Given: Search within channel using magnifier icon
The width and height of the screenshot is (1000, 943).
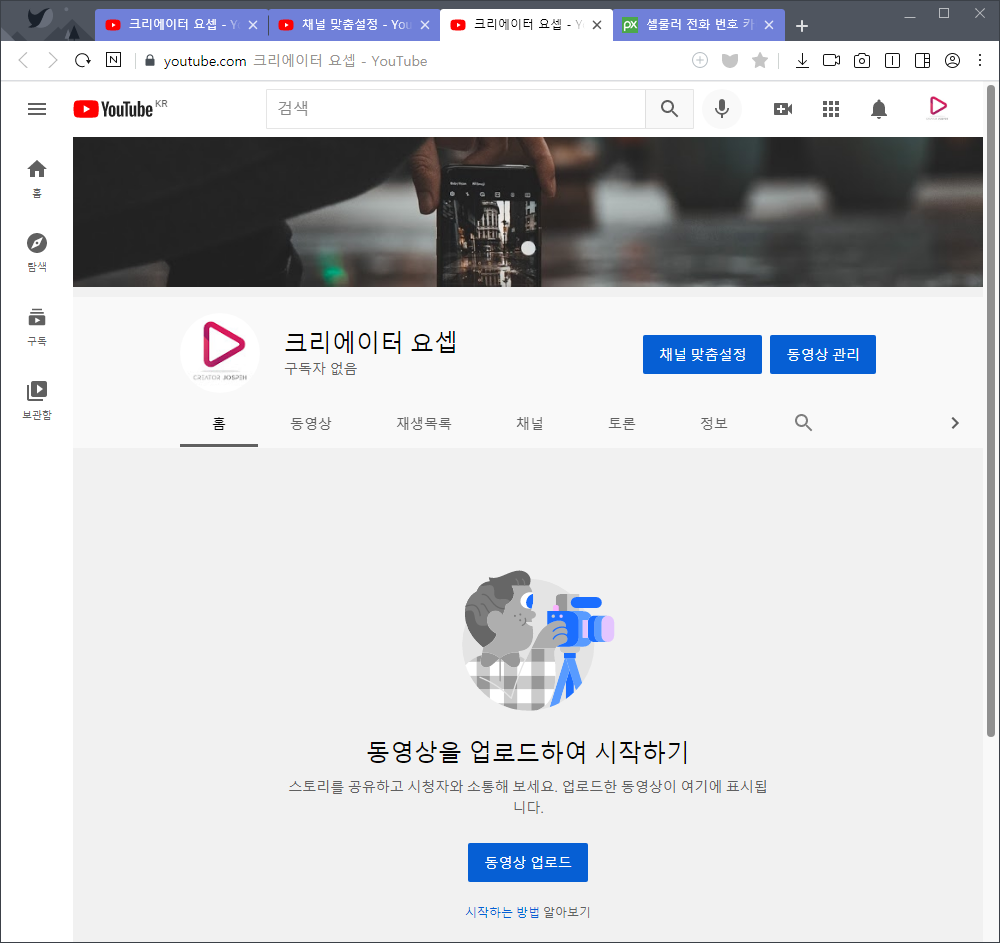Looking at the screenshot, I should click(x=803, y=422).
